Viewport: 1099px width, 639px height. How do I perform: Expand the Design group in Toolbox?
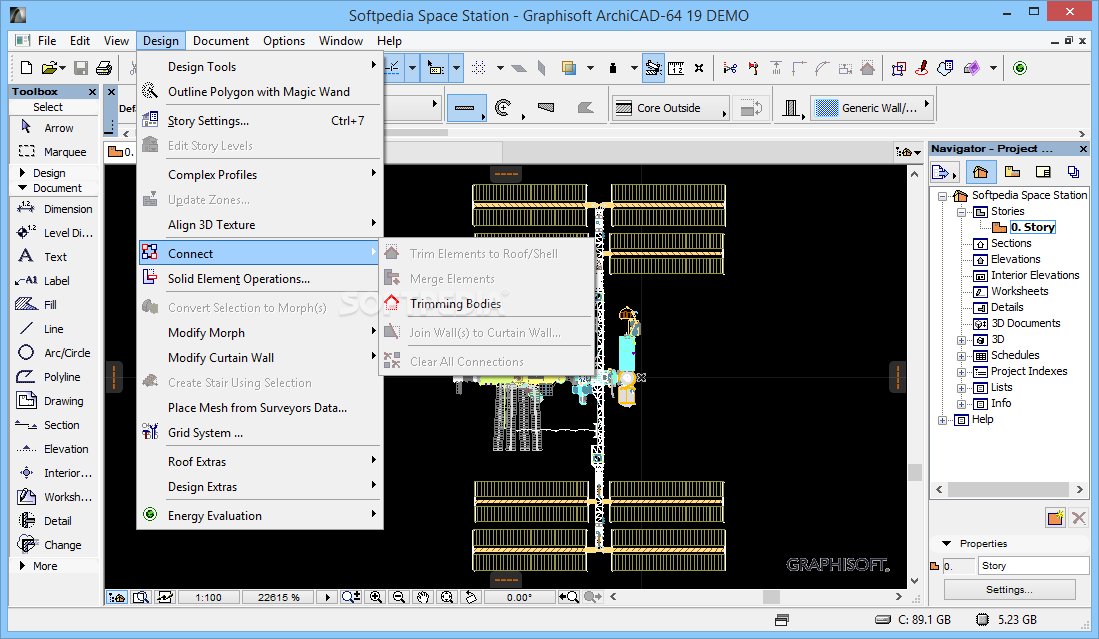[x=22, y=172]
